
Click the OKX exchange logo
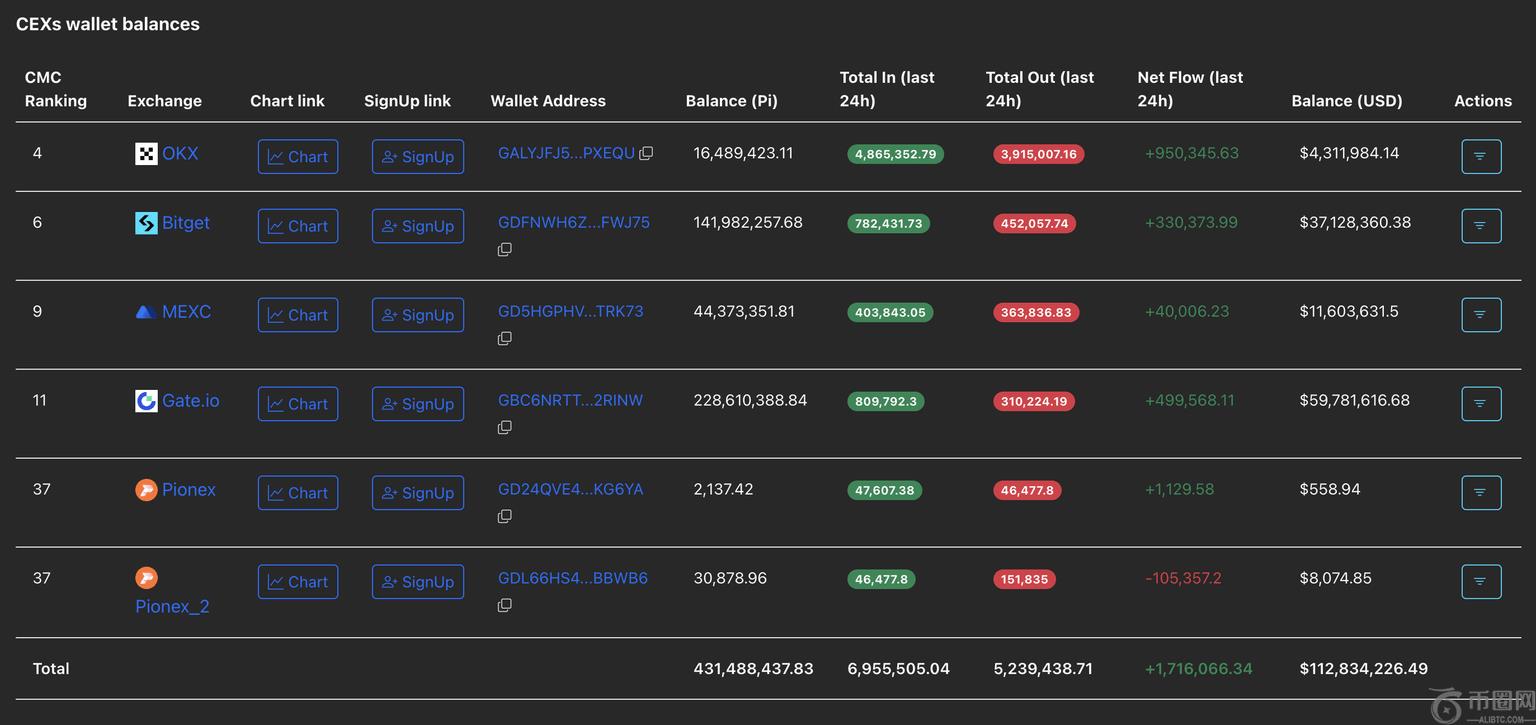tap(146, 154)
